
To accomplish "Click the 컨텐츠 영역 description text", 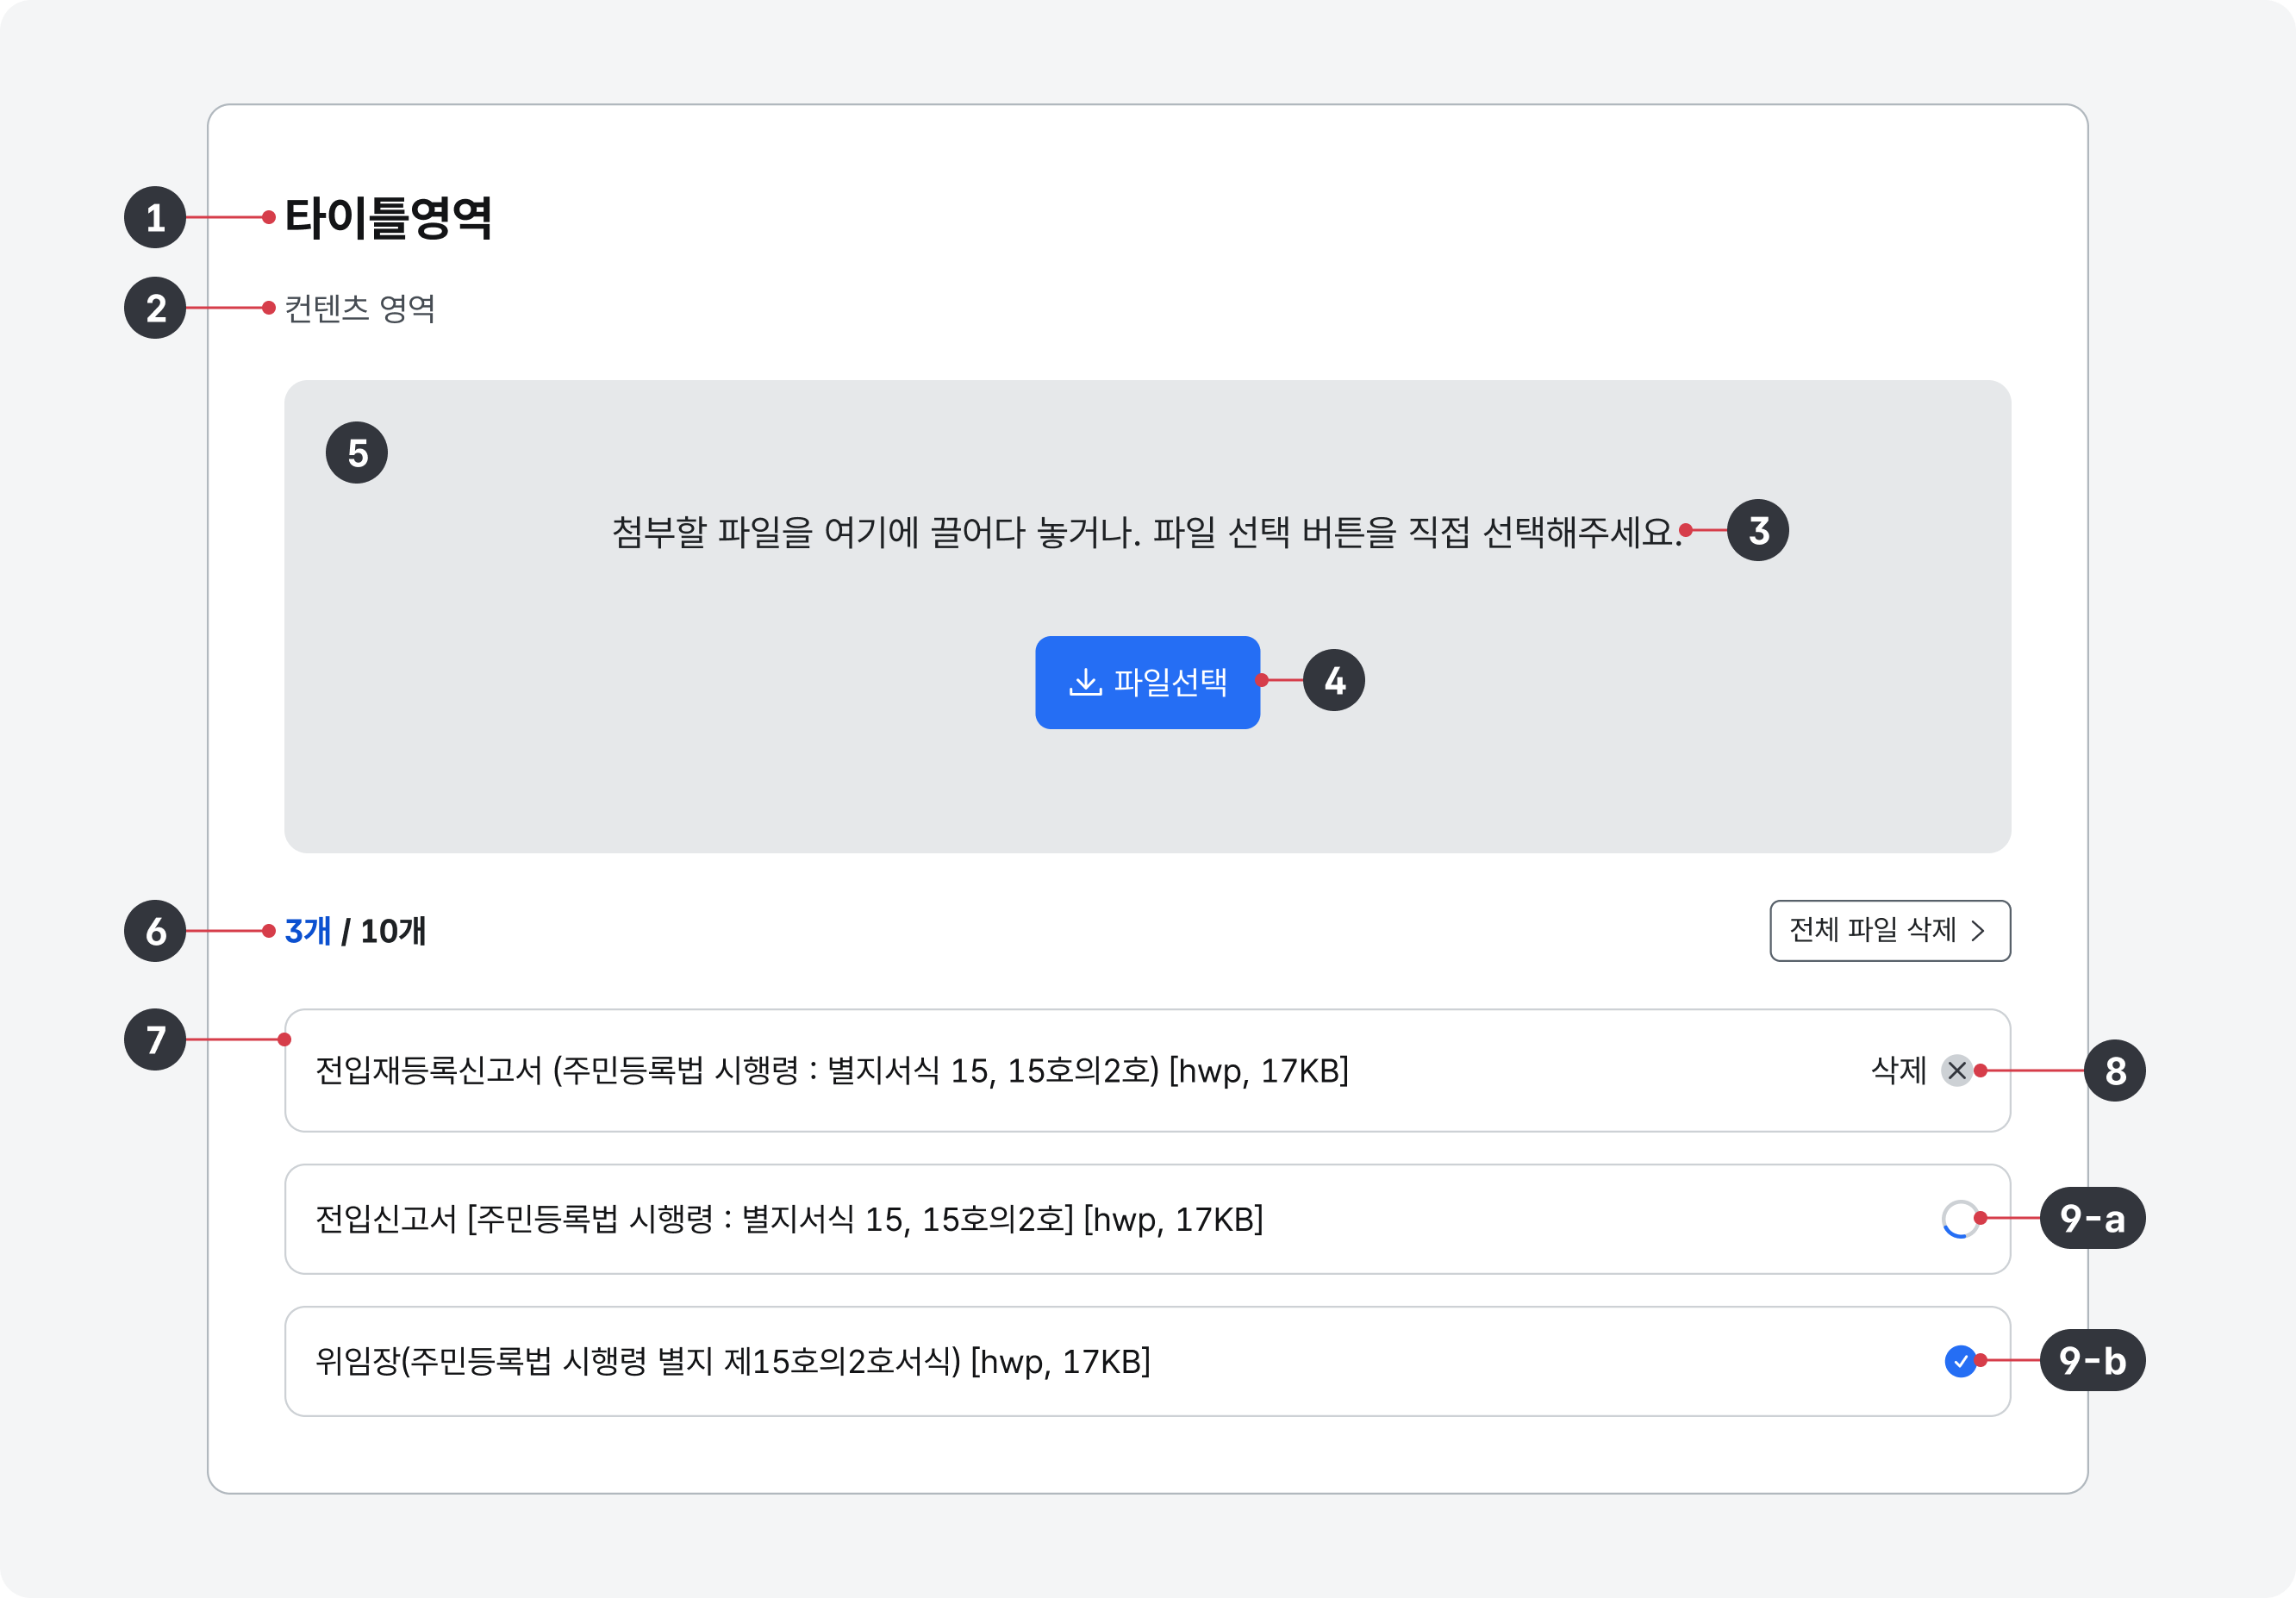I will coord(360,308).
